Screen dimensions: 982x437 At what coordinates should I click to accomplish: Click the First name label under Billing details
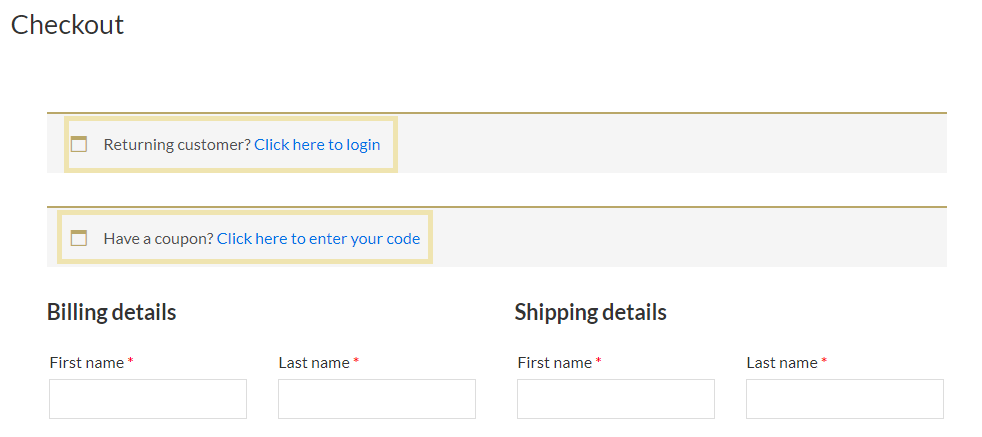pos(87,362)
